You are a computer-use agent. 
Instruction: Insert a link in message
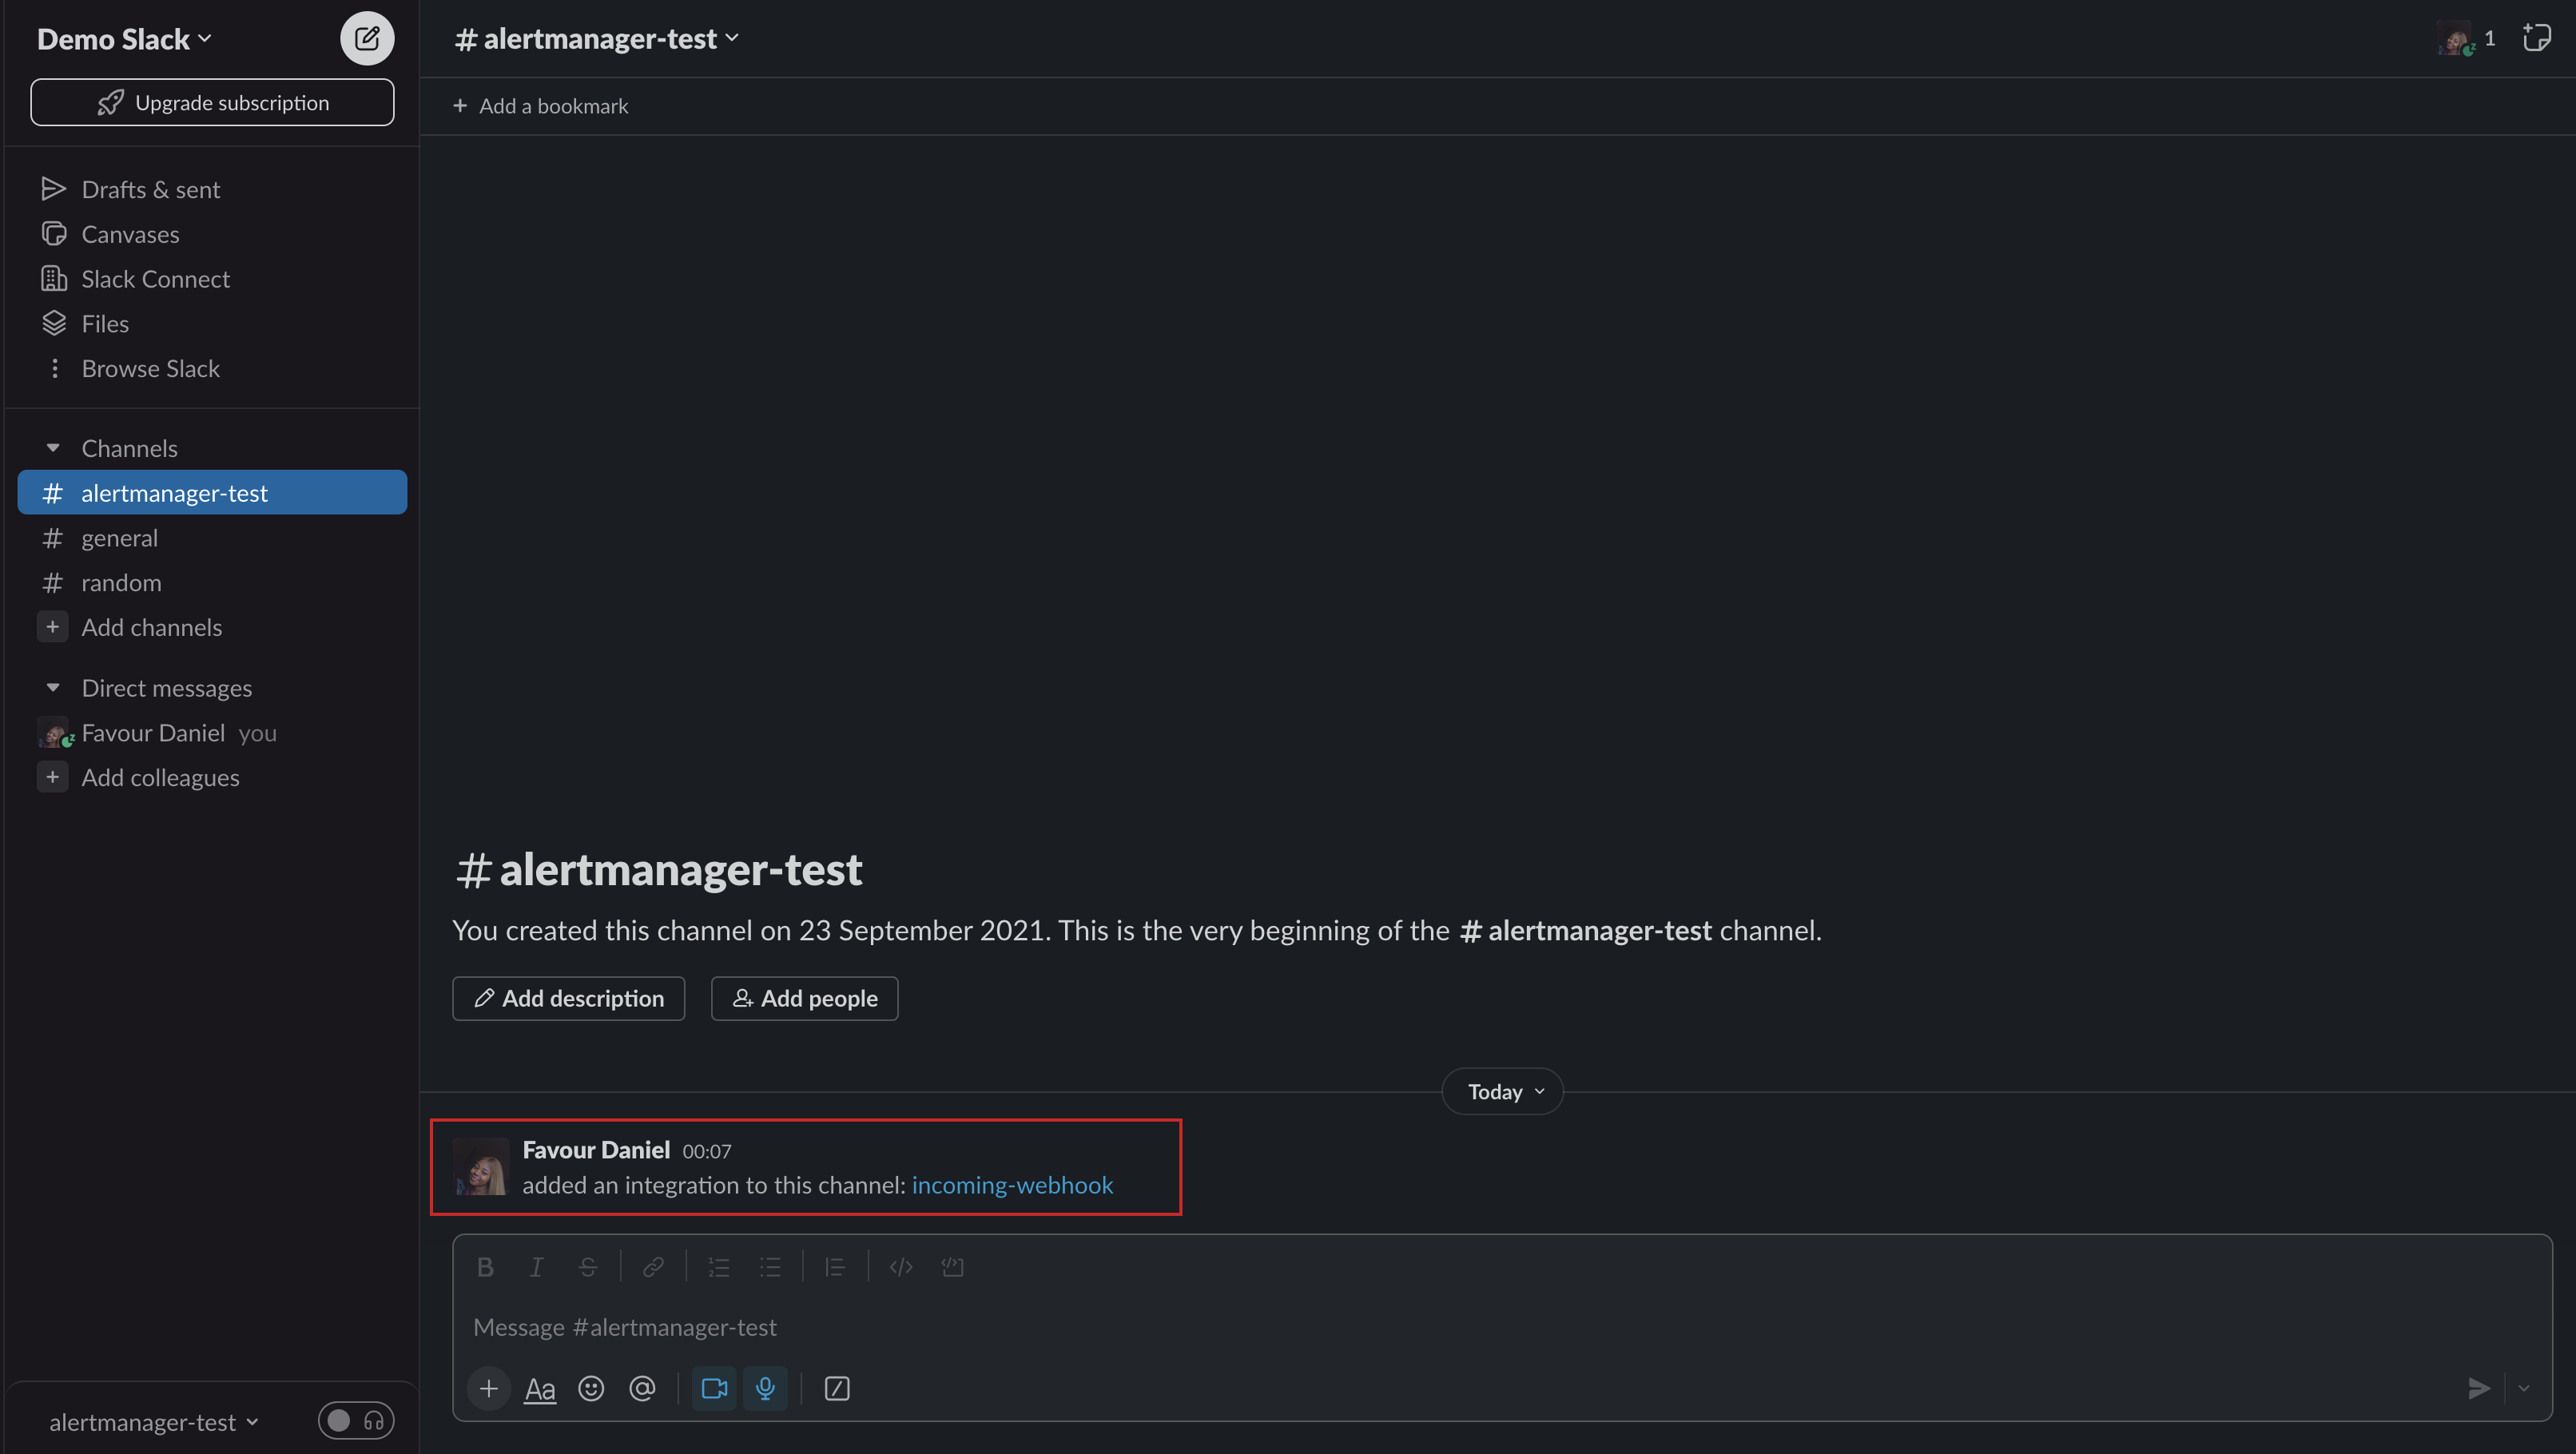[653, 1267]
